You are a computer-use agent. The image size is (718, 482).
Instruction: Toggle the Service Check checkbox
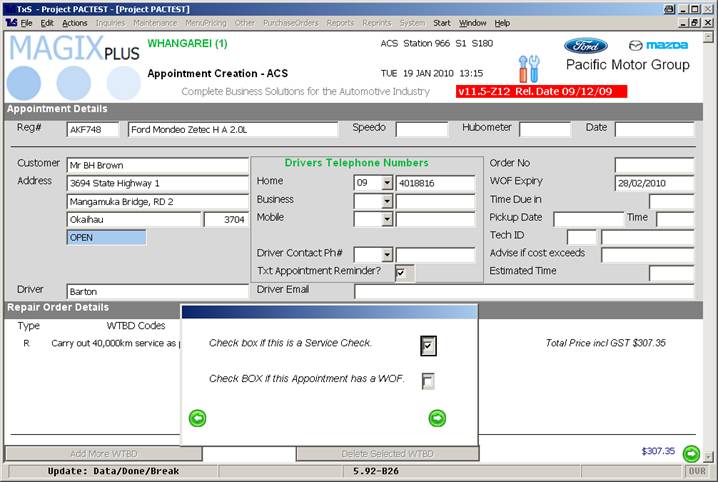(x=428, y=345)
